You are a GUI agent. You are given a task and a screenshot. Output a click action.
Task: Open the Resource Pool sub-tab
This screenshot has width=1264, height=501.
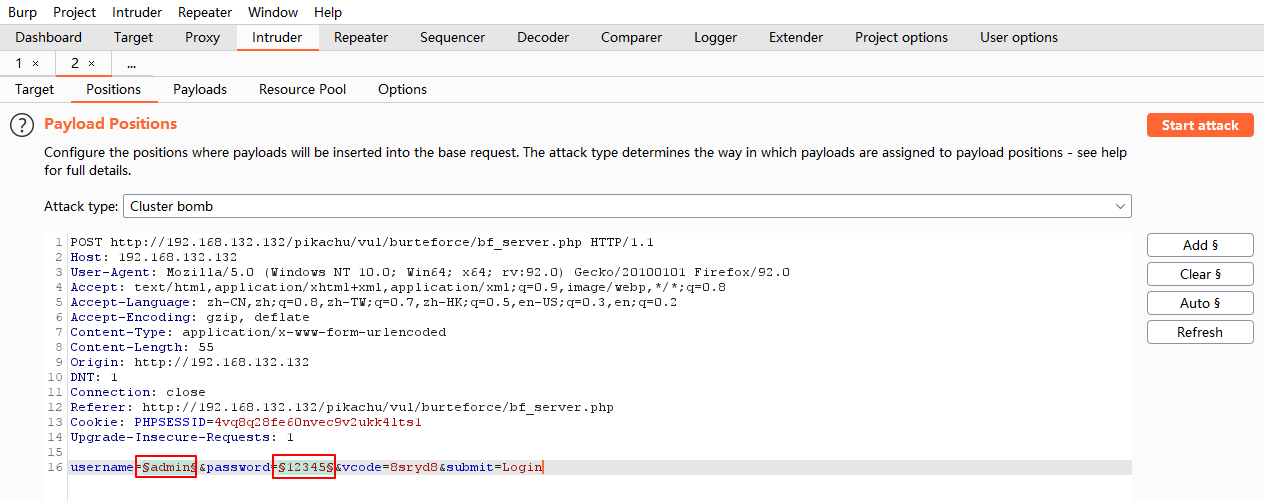click(302, 89)
